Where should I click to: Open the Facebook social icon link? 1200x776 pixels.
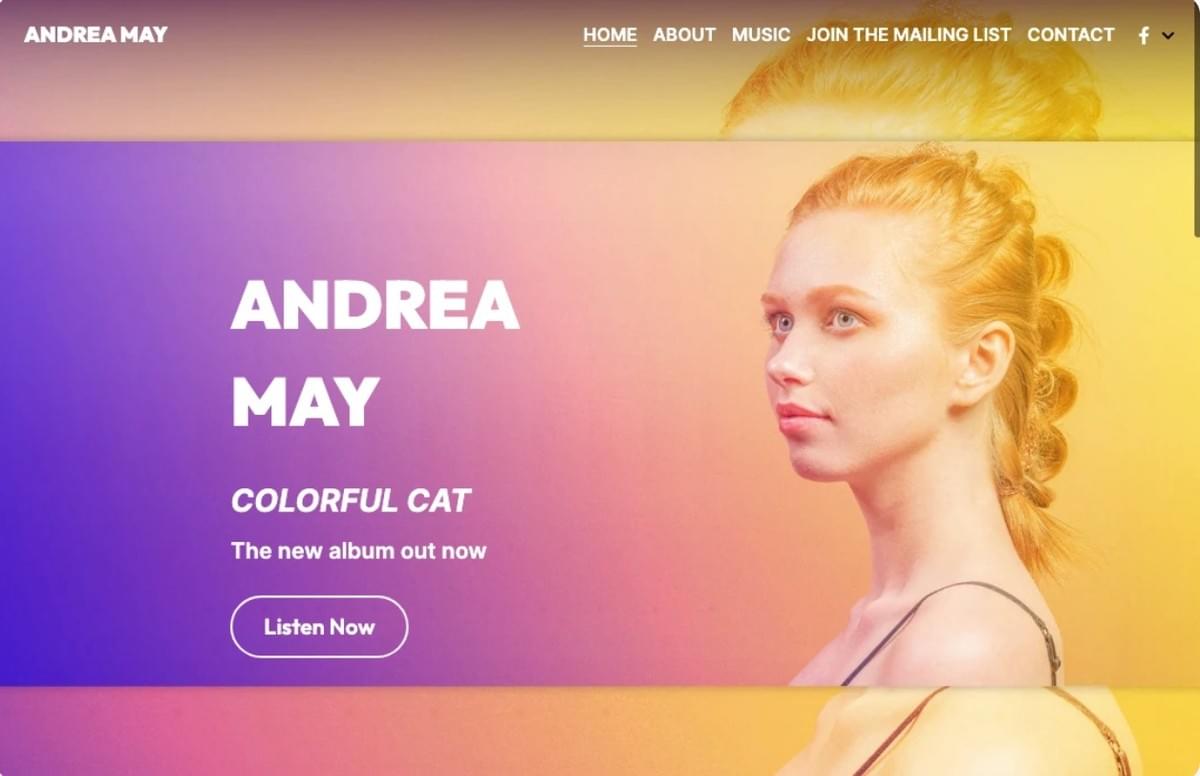(x=1144, y=35)
